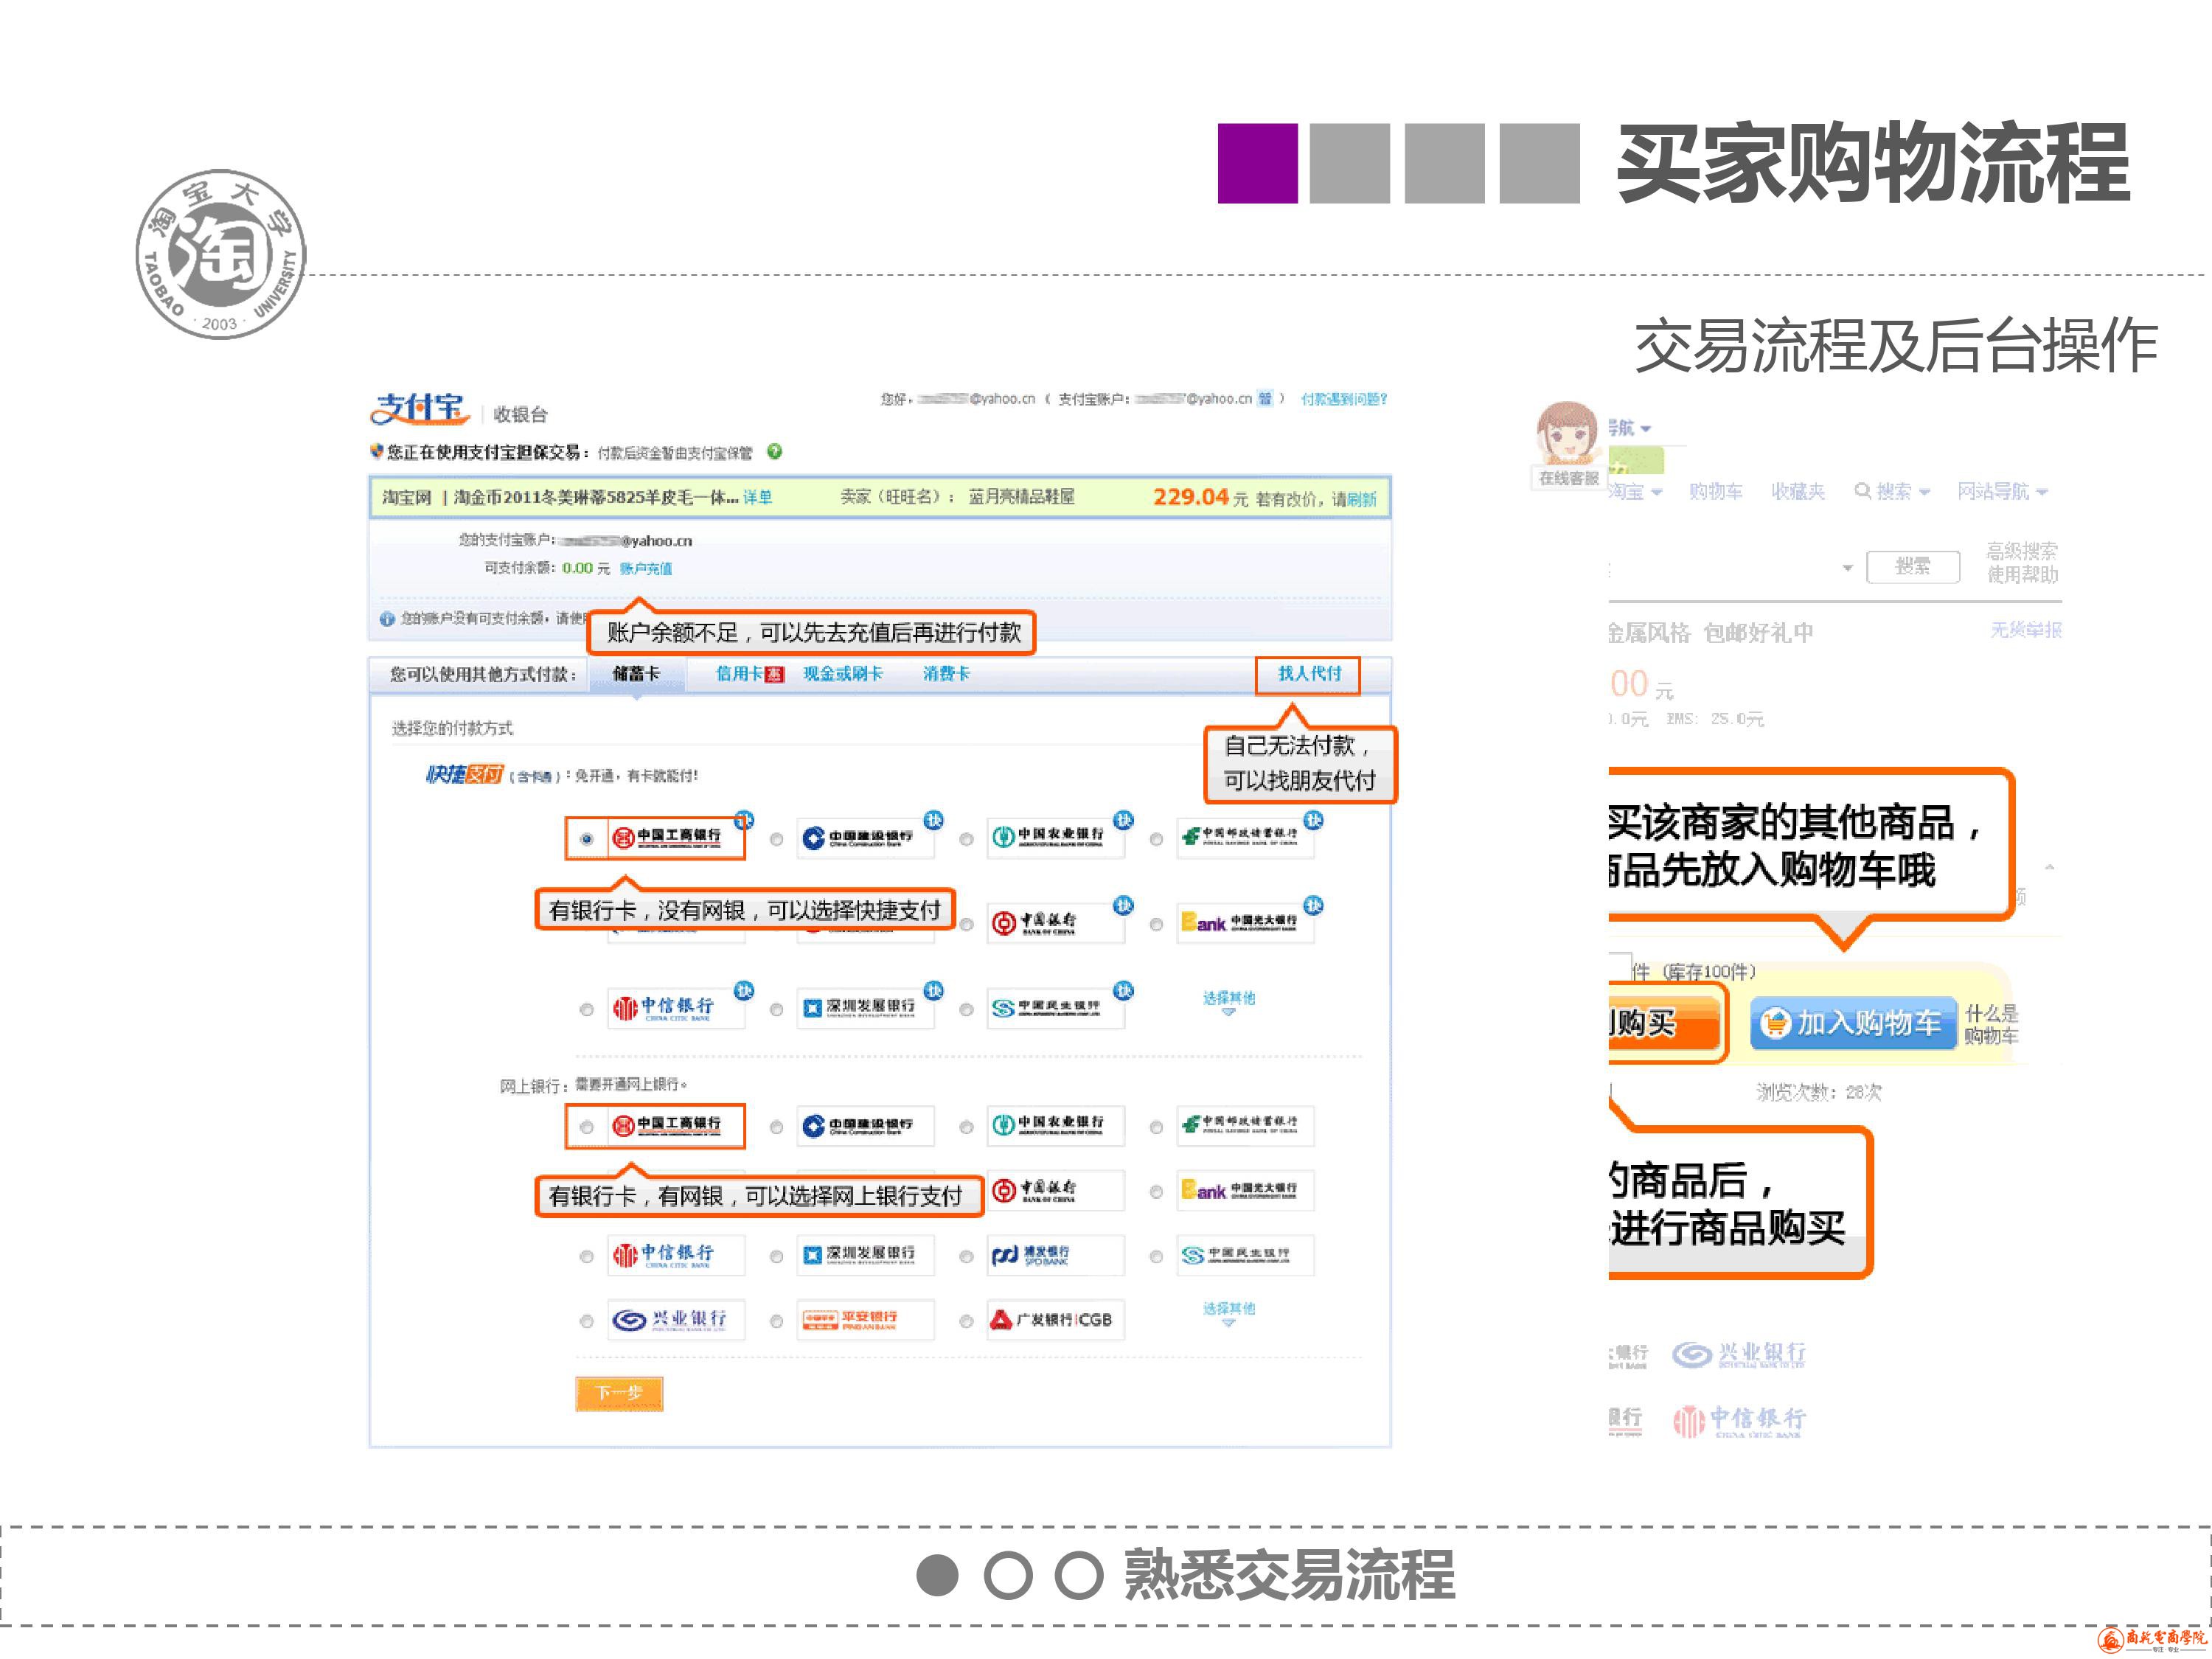Viewport: 2212px width, 1659px height.
Task: Select 中国建设银行 quick pay radio button
Action: pos(776,840)
